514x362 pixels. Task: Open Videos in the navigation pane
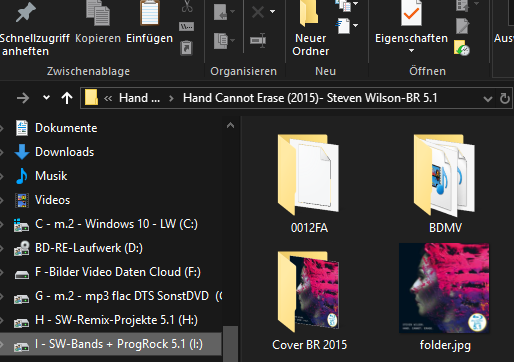click(52, 200)
